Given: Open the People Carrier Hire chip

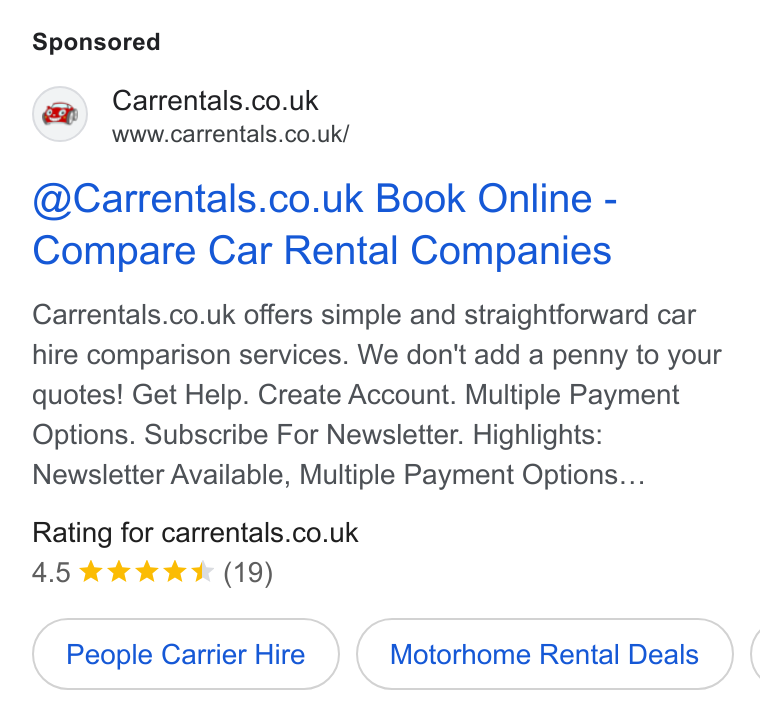Looking at the screenshot, I should [186, 654].
